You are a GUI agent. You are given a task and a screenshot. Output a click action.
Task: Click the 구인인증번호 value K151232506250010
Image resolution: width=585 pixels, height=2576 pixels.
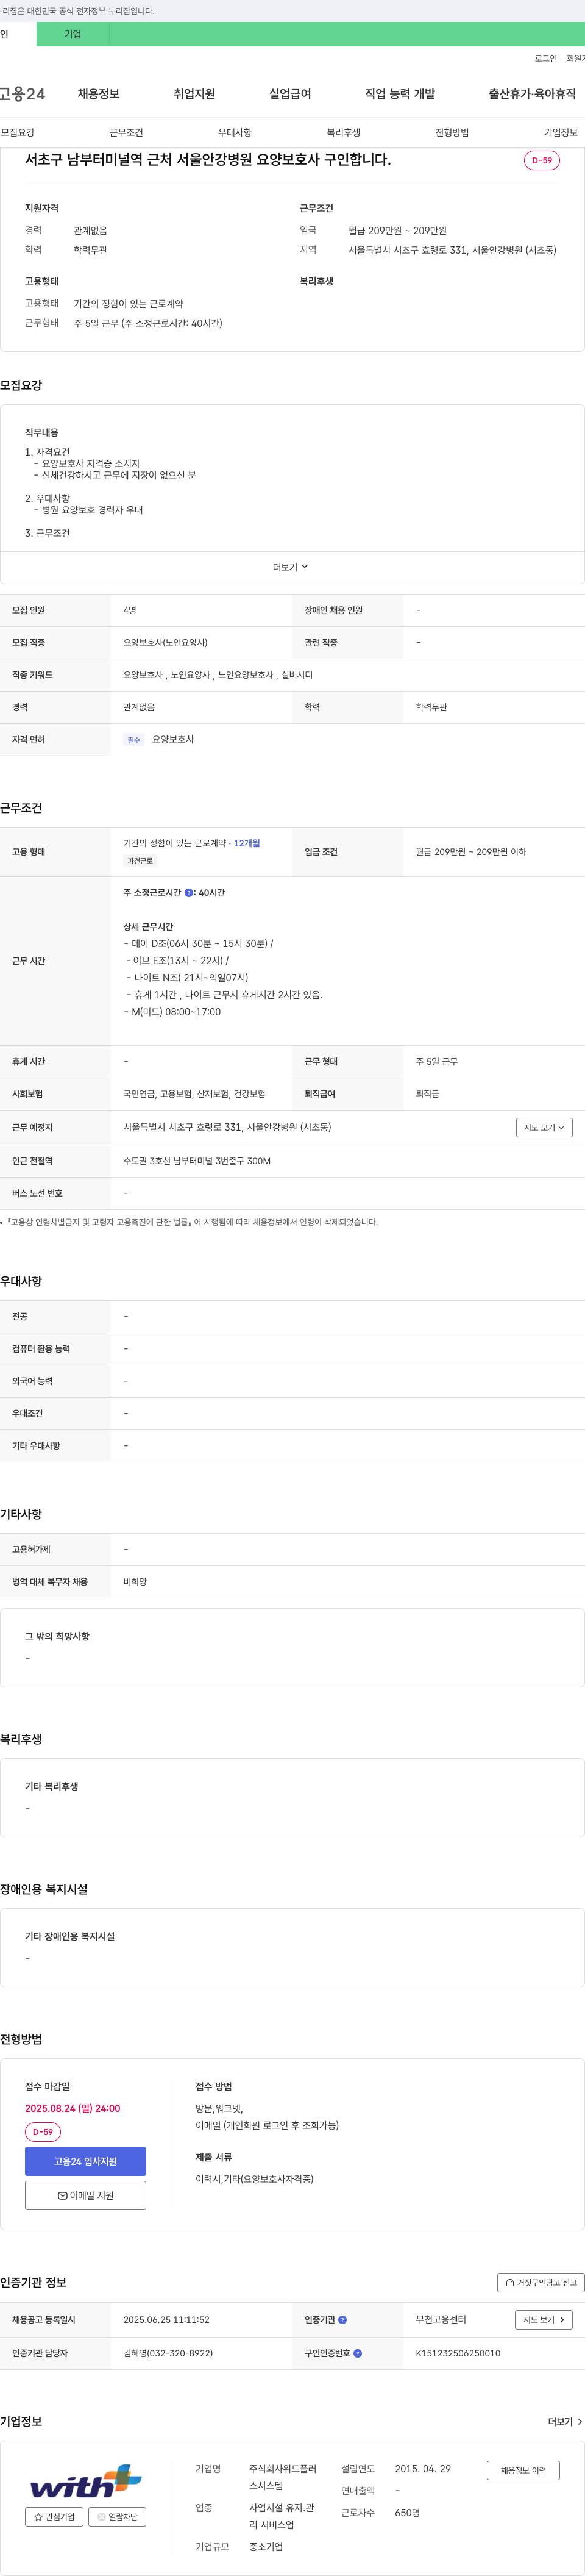coord(458,2353)
